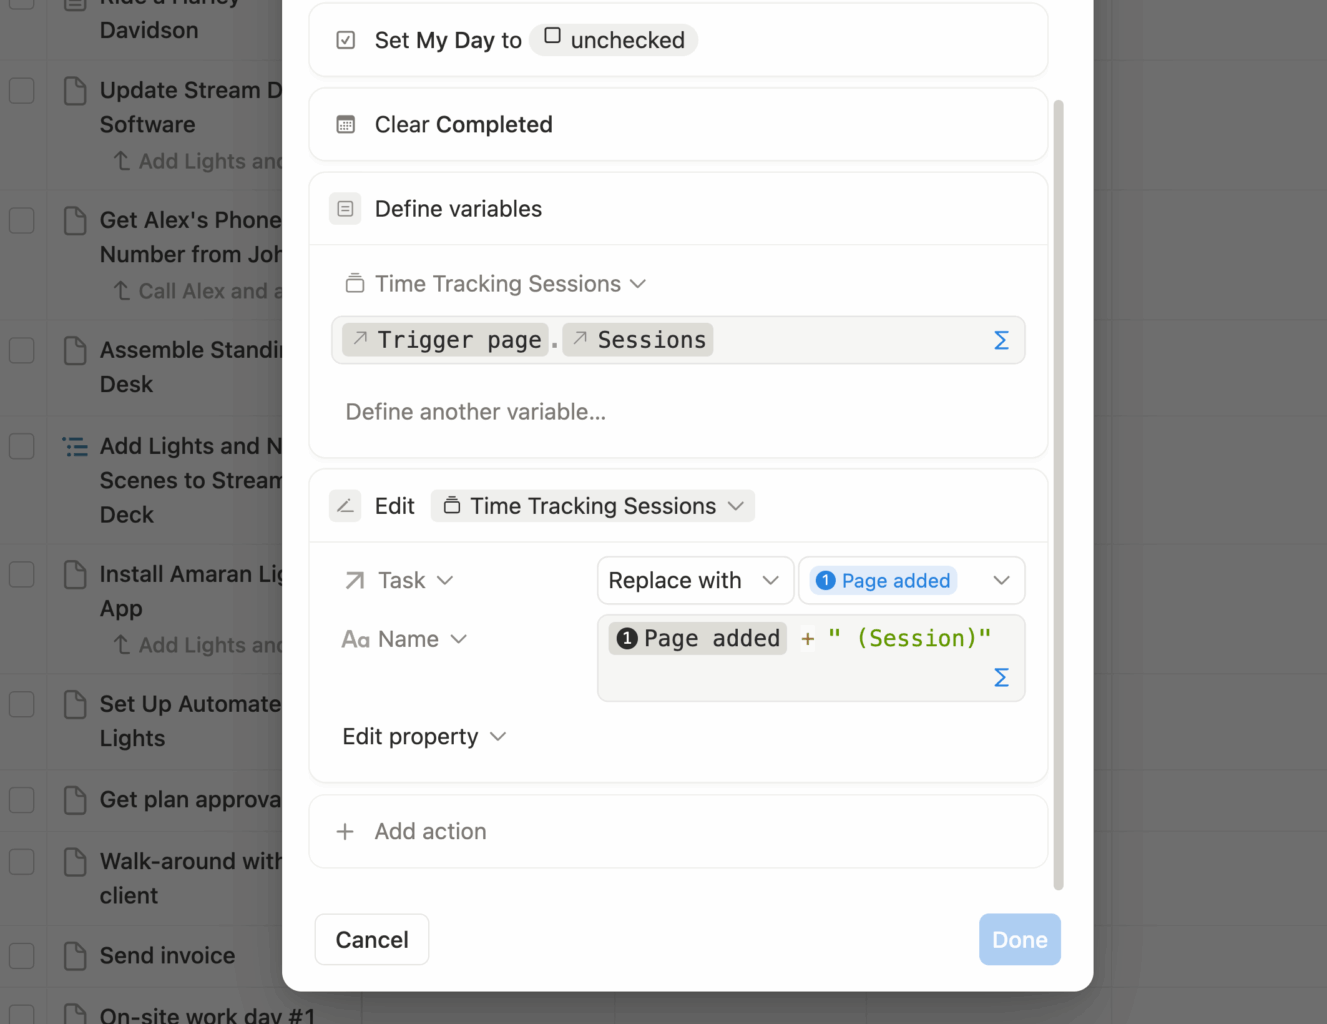Expand the Edit property selector

[x=425, y=736]
